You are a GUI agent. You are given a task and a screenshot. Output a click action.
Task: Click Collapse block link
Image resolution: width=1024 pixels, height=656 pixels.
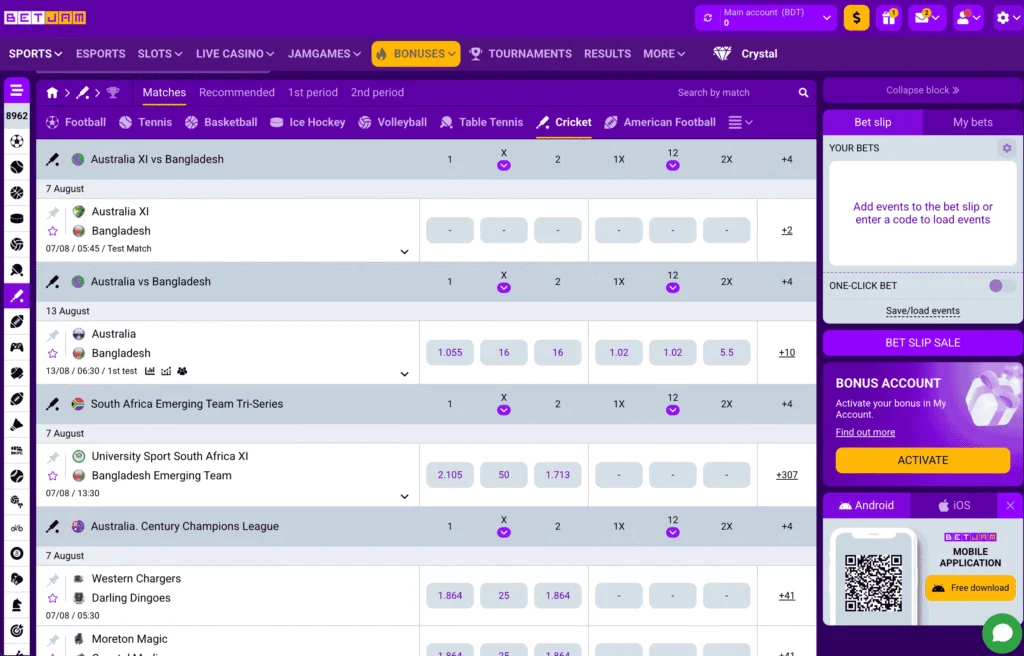tap(923, 90)
